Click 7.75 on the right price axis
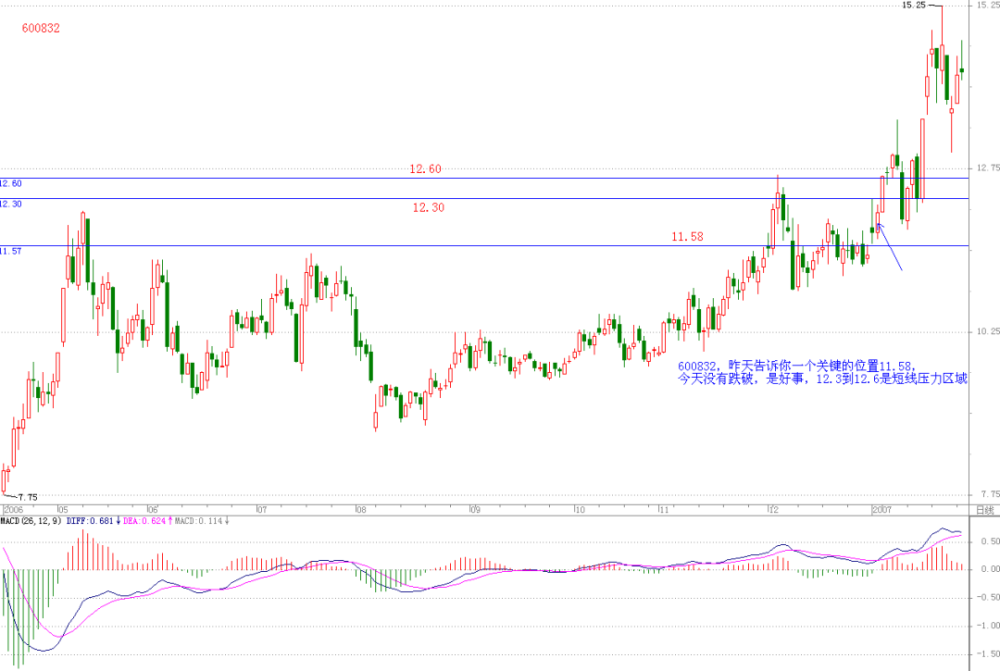 (x=990, y=494)
